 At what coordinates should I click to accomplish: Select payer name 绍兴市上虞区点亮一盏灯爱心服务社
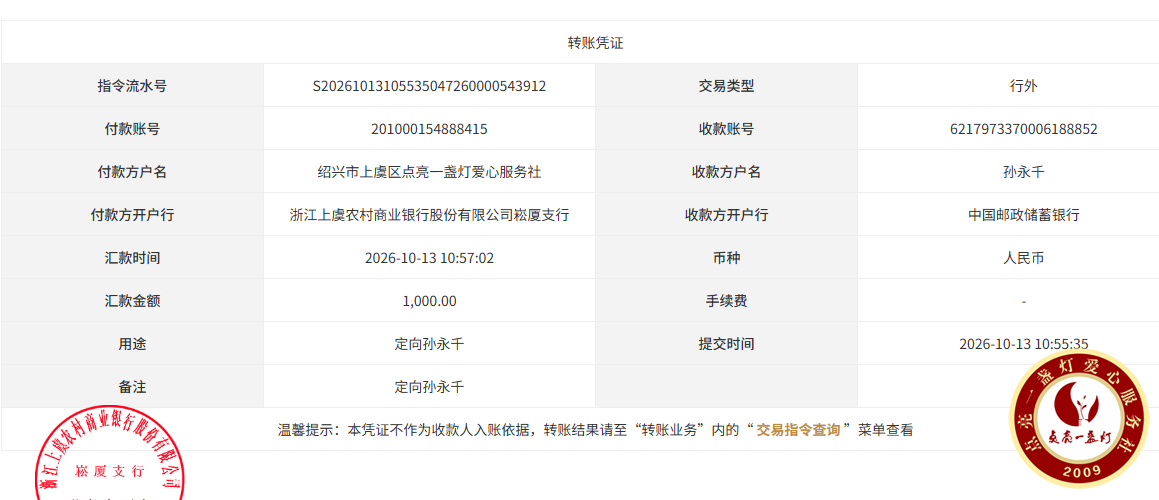pos(429,172)
